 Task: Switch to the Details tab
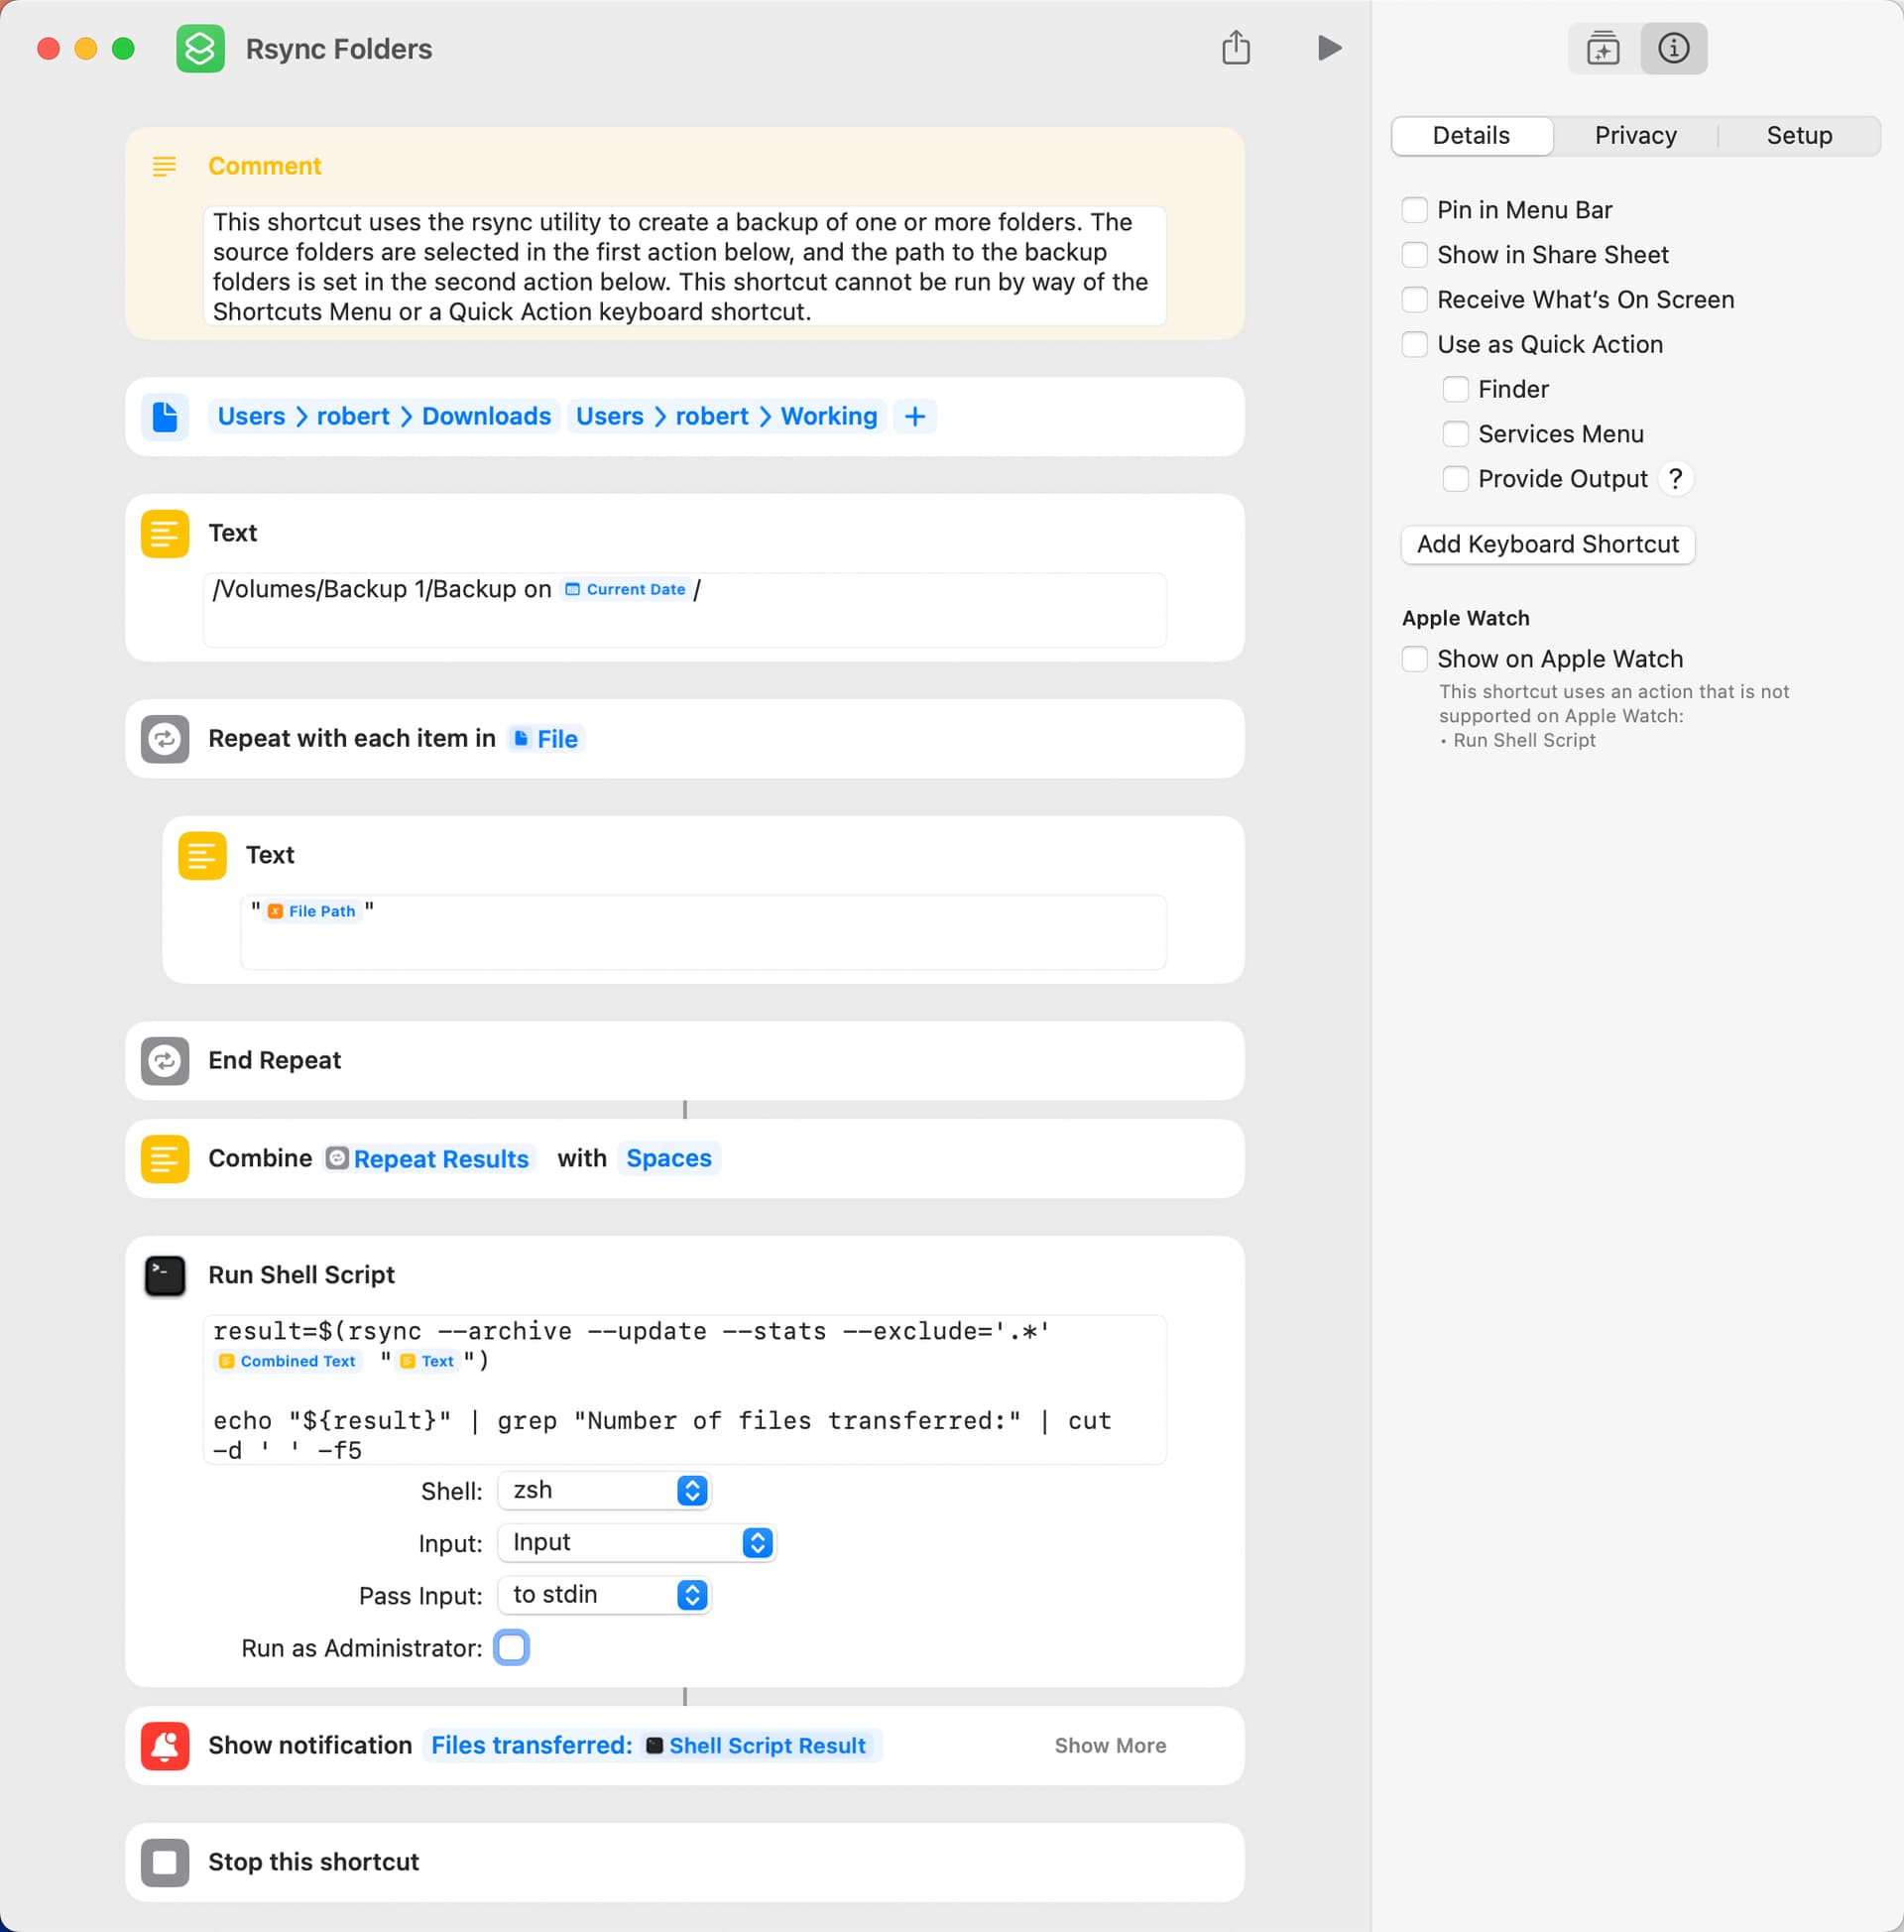click(1471, 136)
